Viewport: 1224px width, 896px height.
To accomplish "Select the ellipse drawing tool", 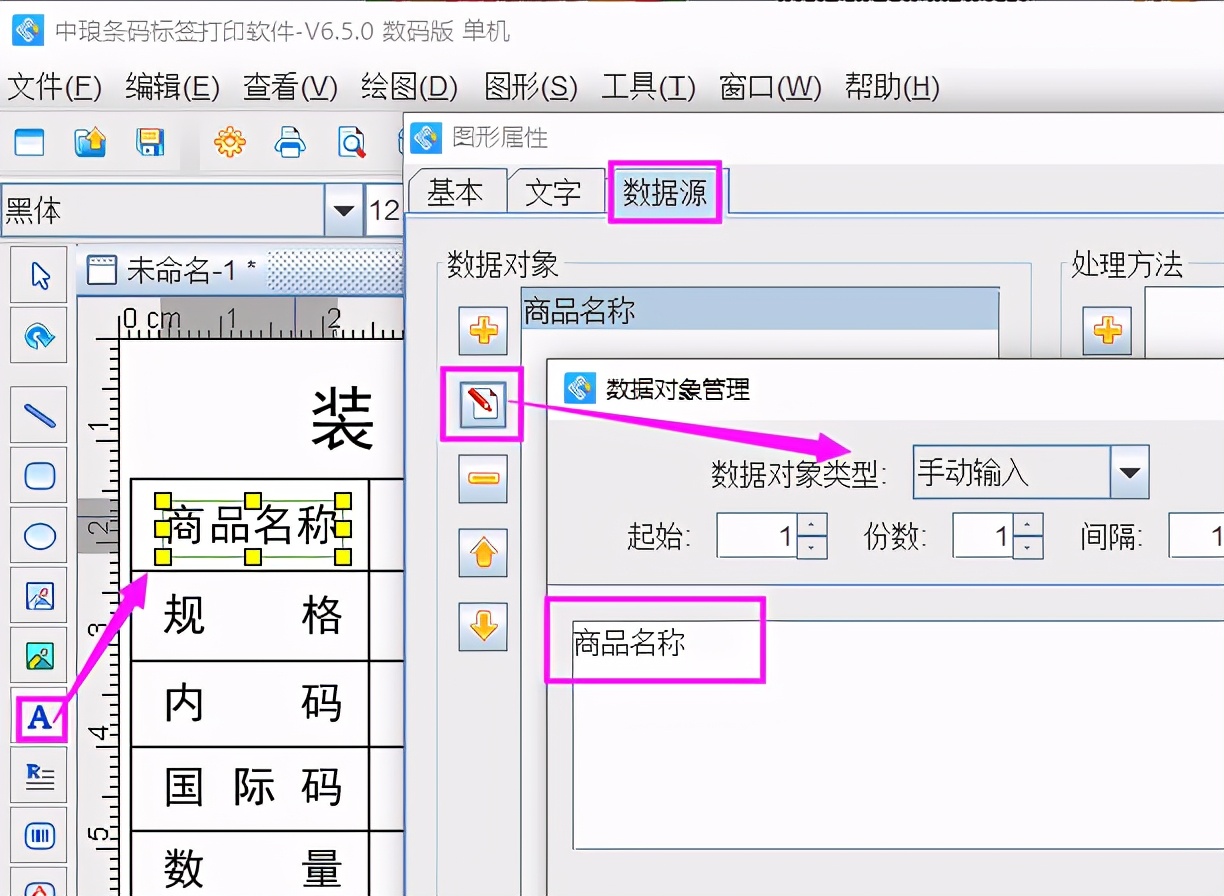I will tap(39, 536).
